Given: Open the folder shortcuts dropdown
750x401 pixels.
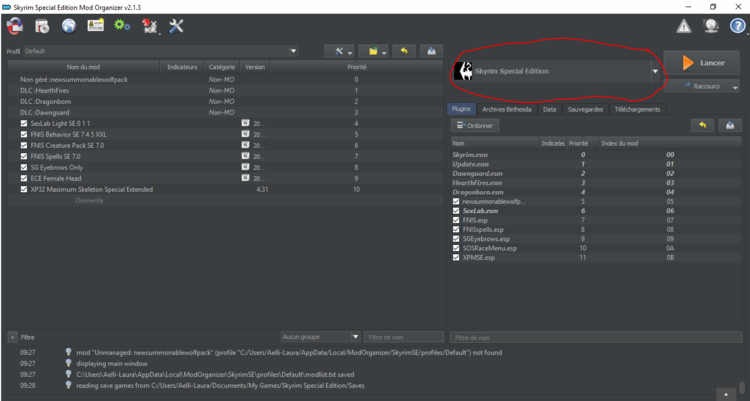Looking at the screenshot, I should tap(373, 51).
